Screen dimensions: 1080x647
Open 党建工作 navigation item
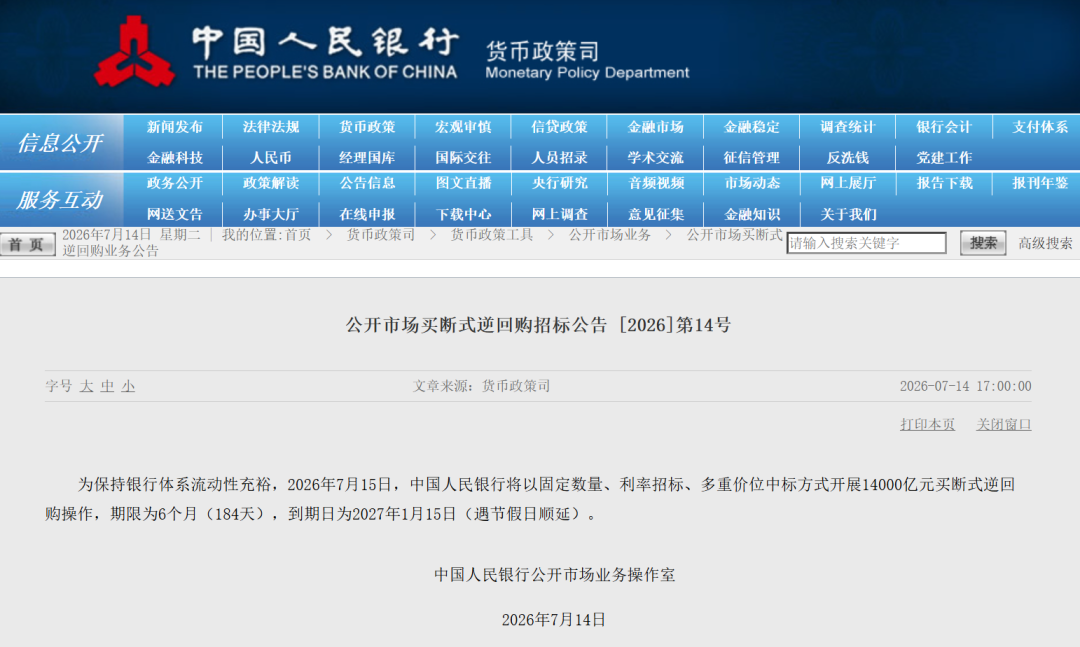coord(944,158)
